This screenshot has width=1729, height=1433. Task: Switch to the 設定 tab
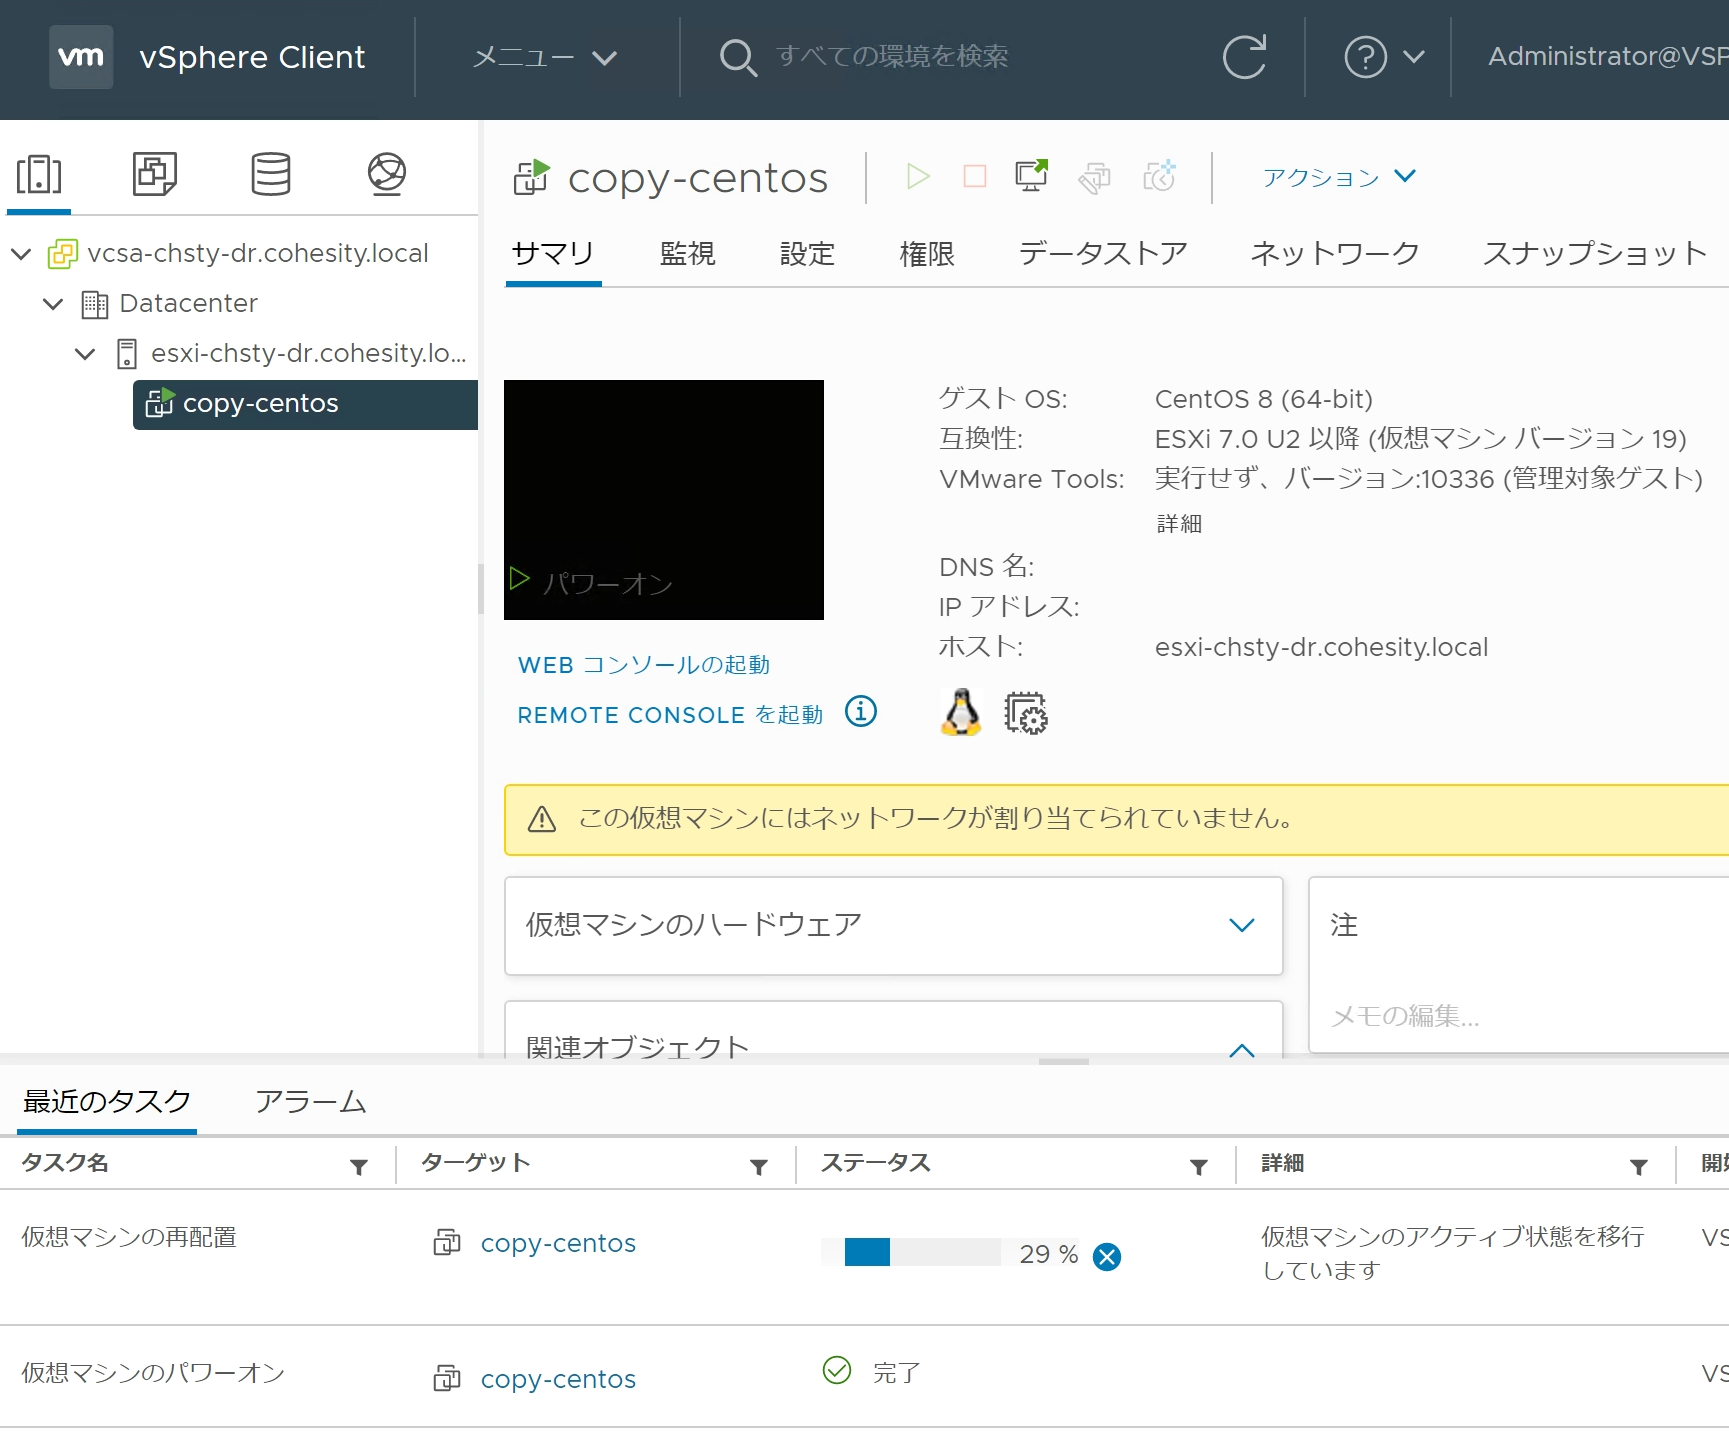[808, 253]
